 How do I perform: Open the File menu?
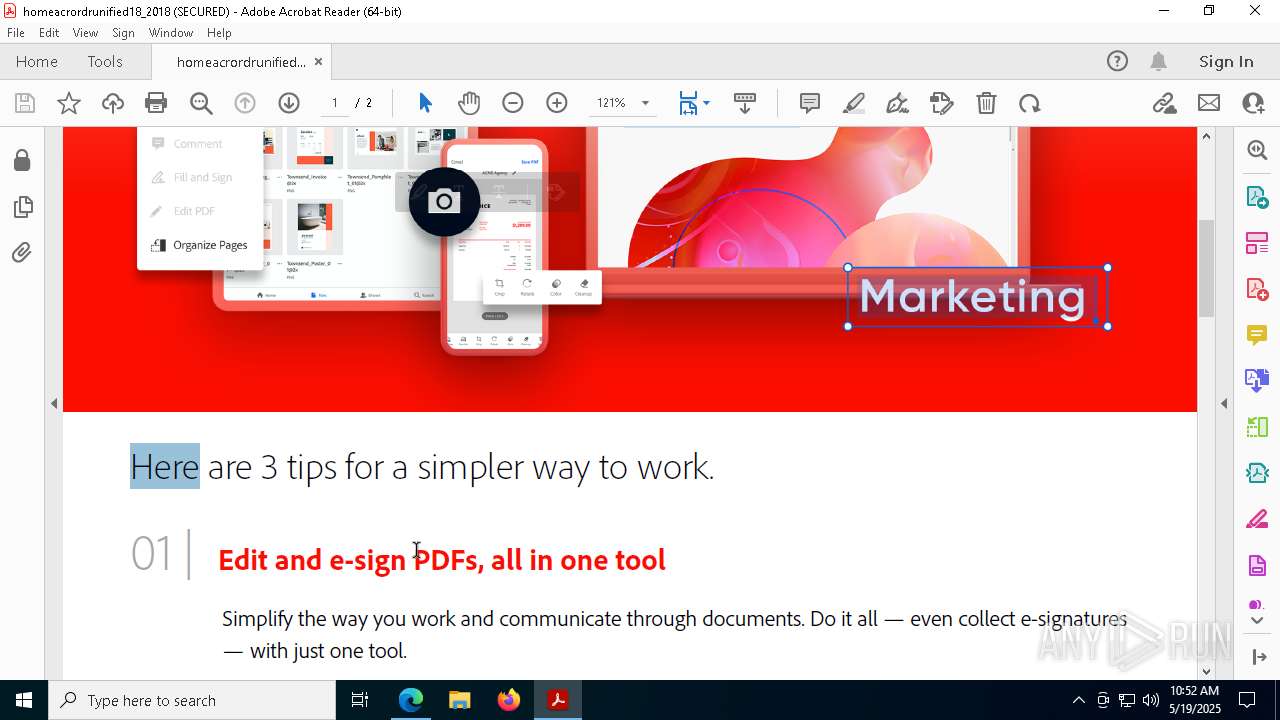tap(16, 33)
